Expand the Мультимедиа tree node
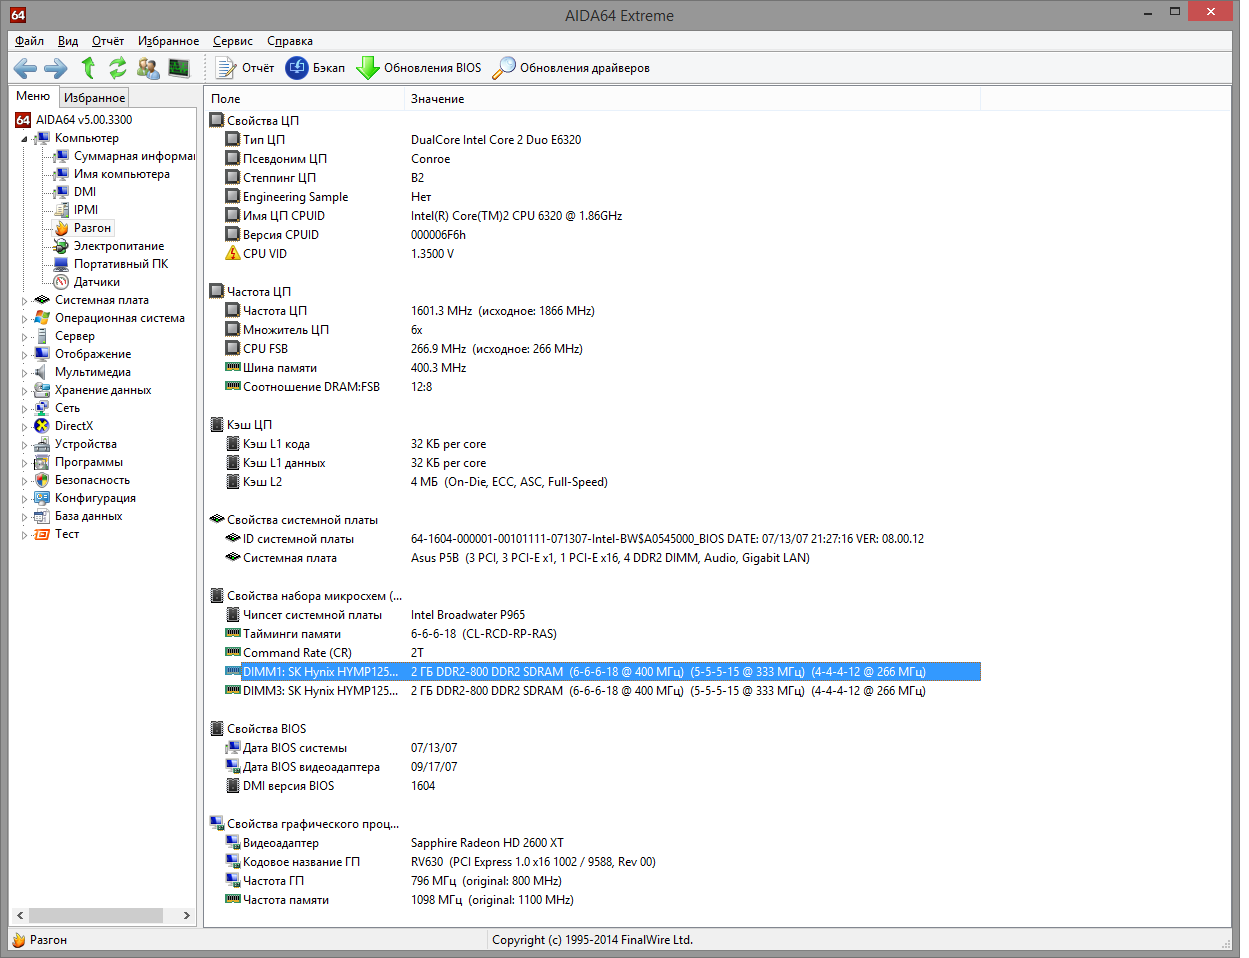Viewport: 1249px width, 958px height. (x=24, y=372)
